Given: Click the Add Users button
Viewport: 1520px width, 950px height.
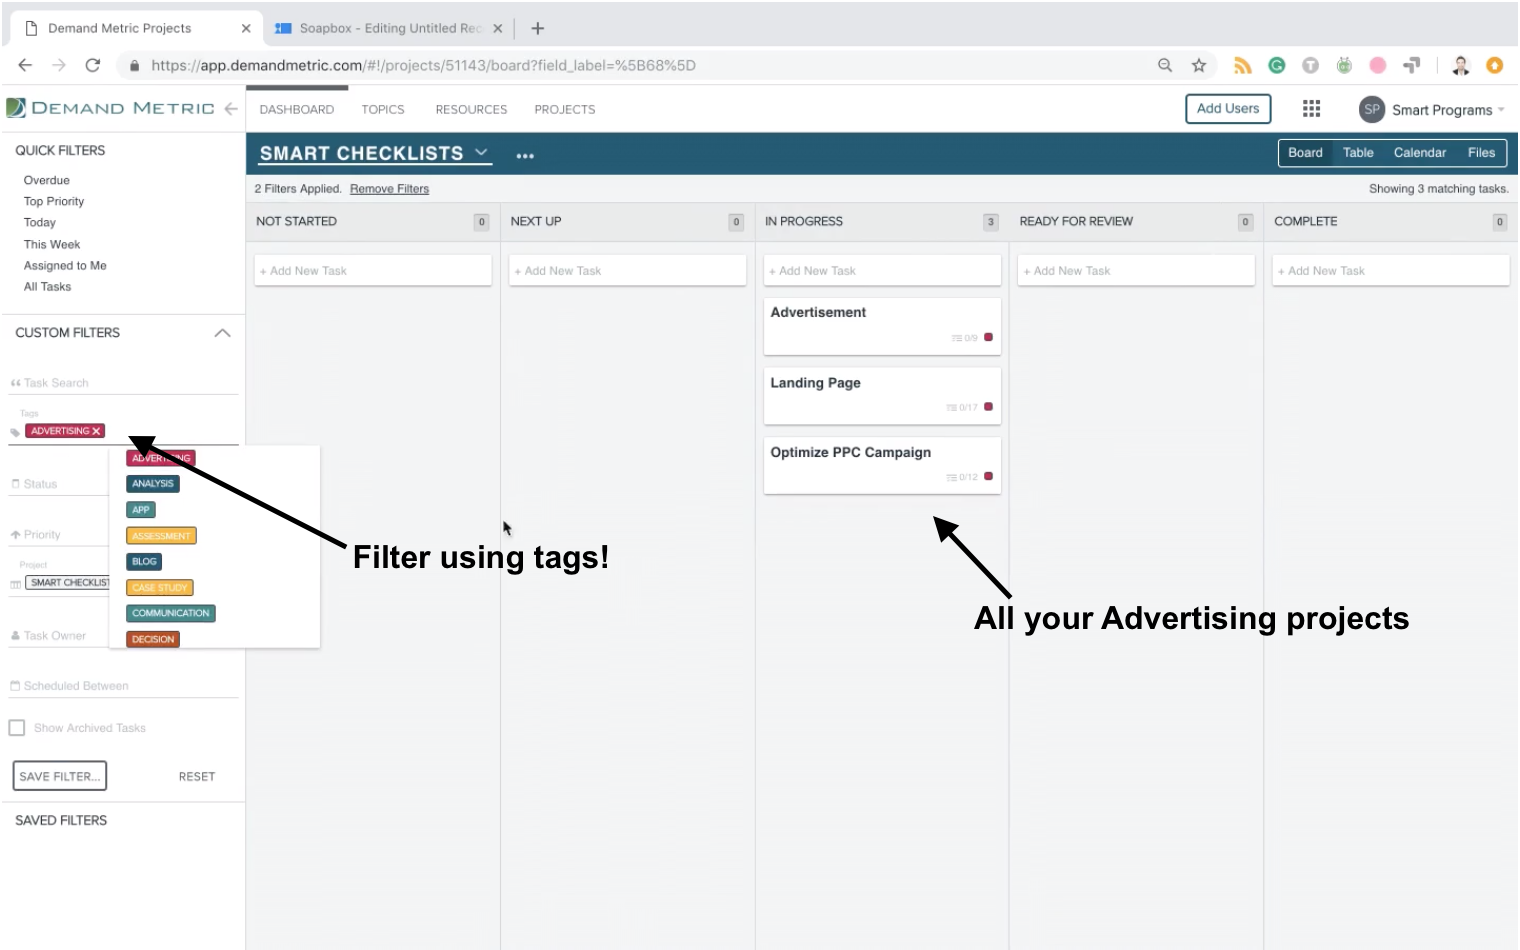Looking at the screenshot, I should 1228,109.
